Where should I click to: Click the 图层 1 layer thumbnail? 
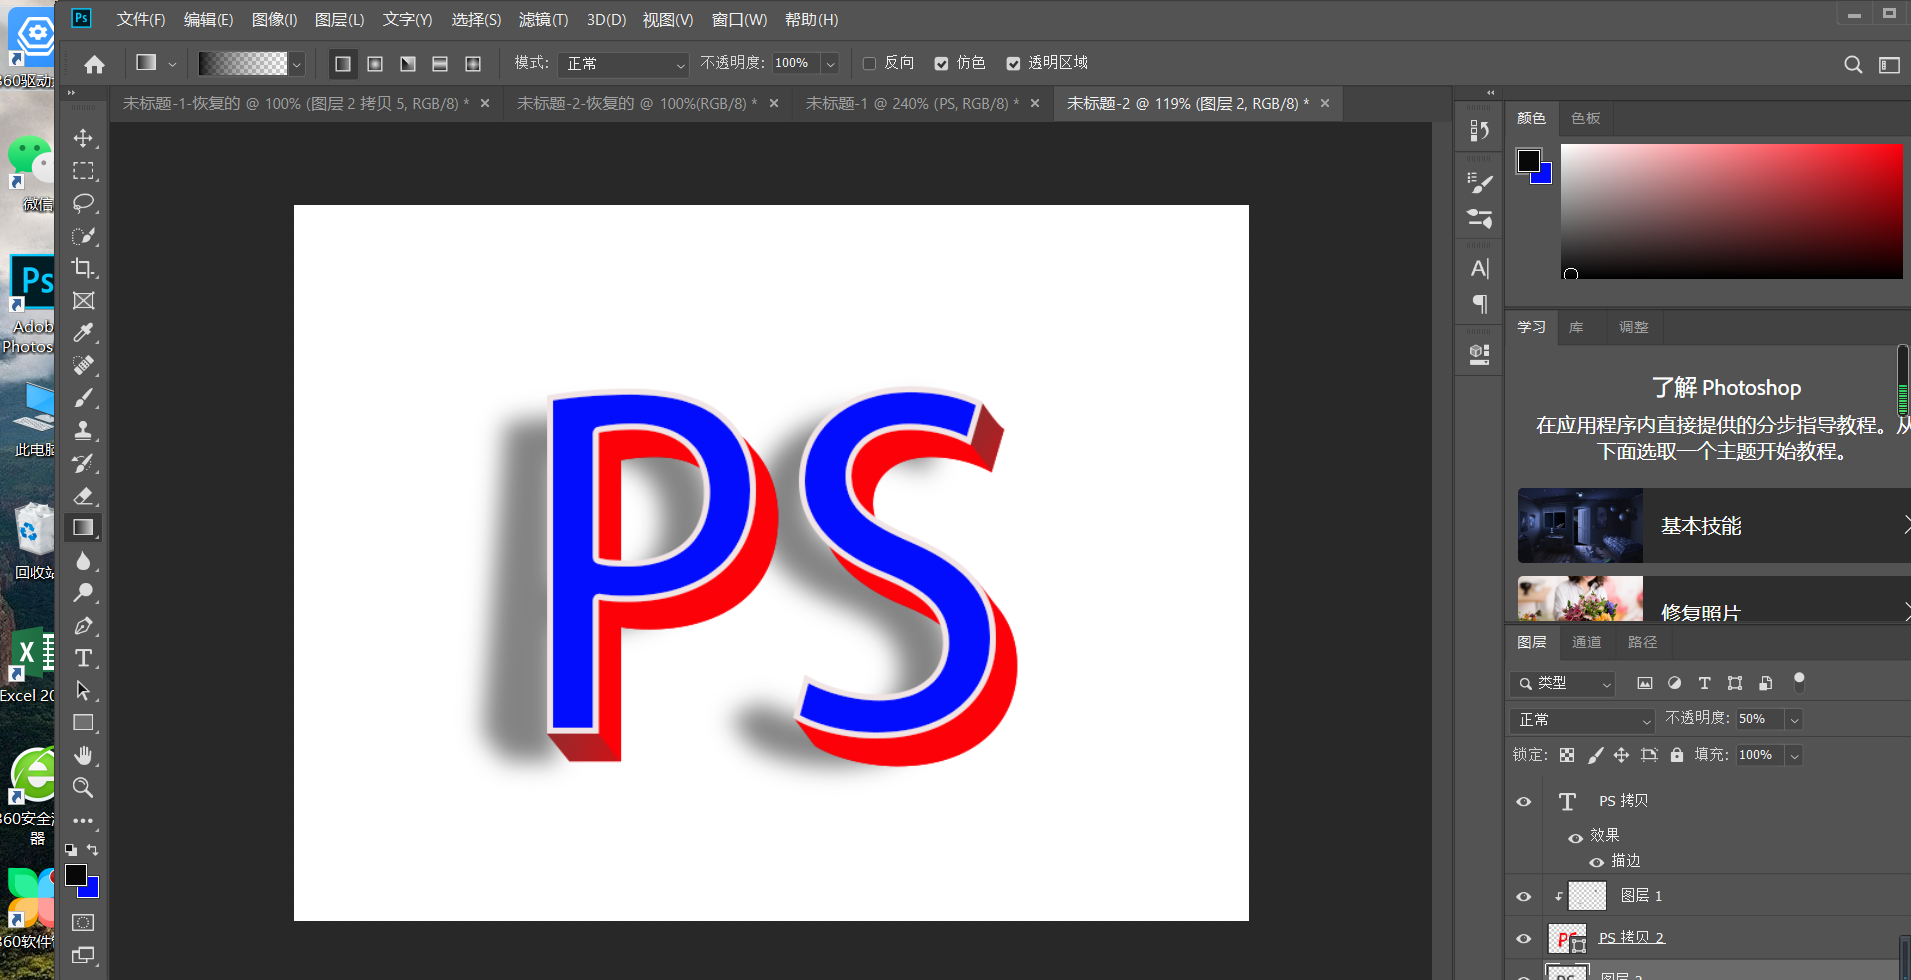click(1587, 895)
